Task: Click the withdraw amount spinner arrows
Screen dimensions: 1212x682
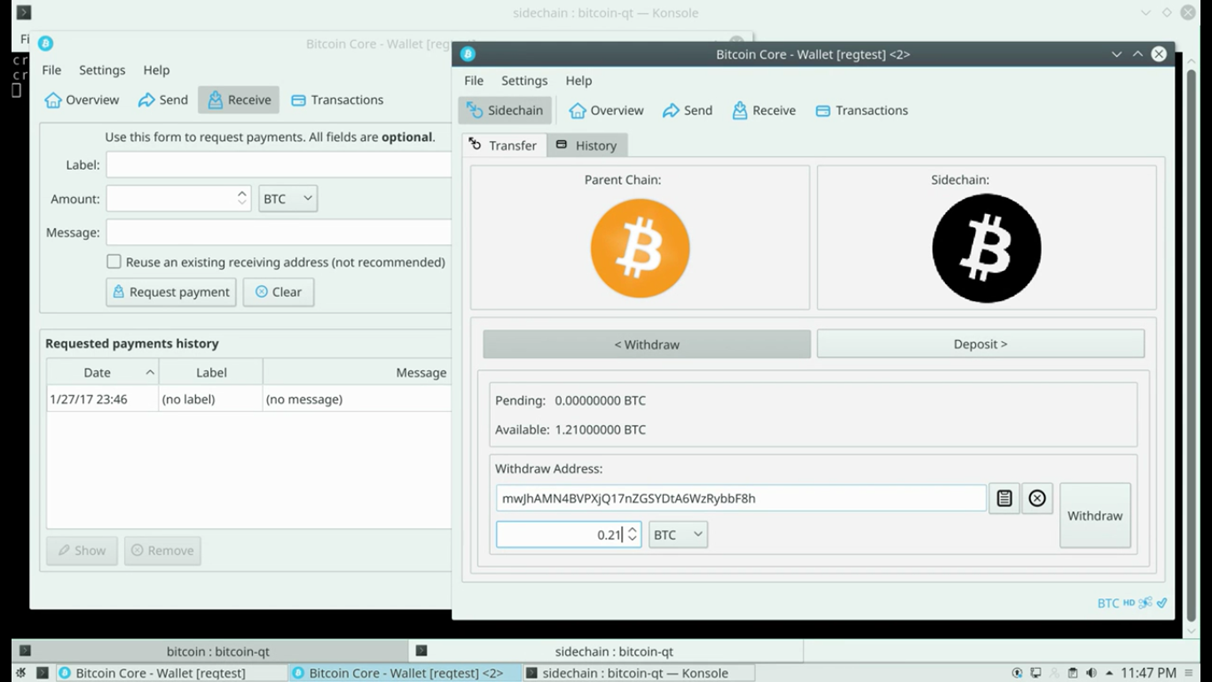Action: point(632,534)
